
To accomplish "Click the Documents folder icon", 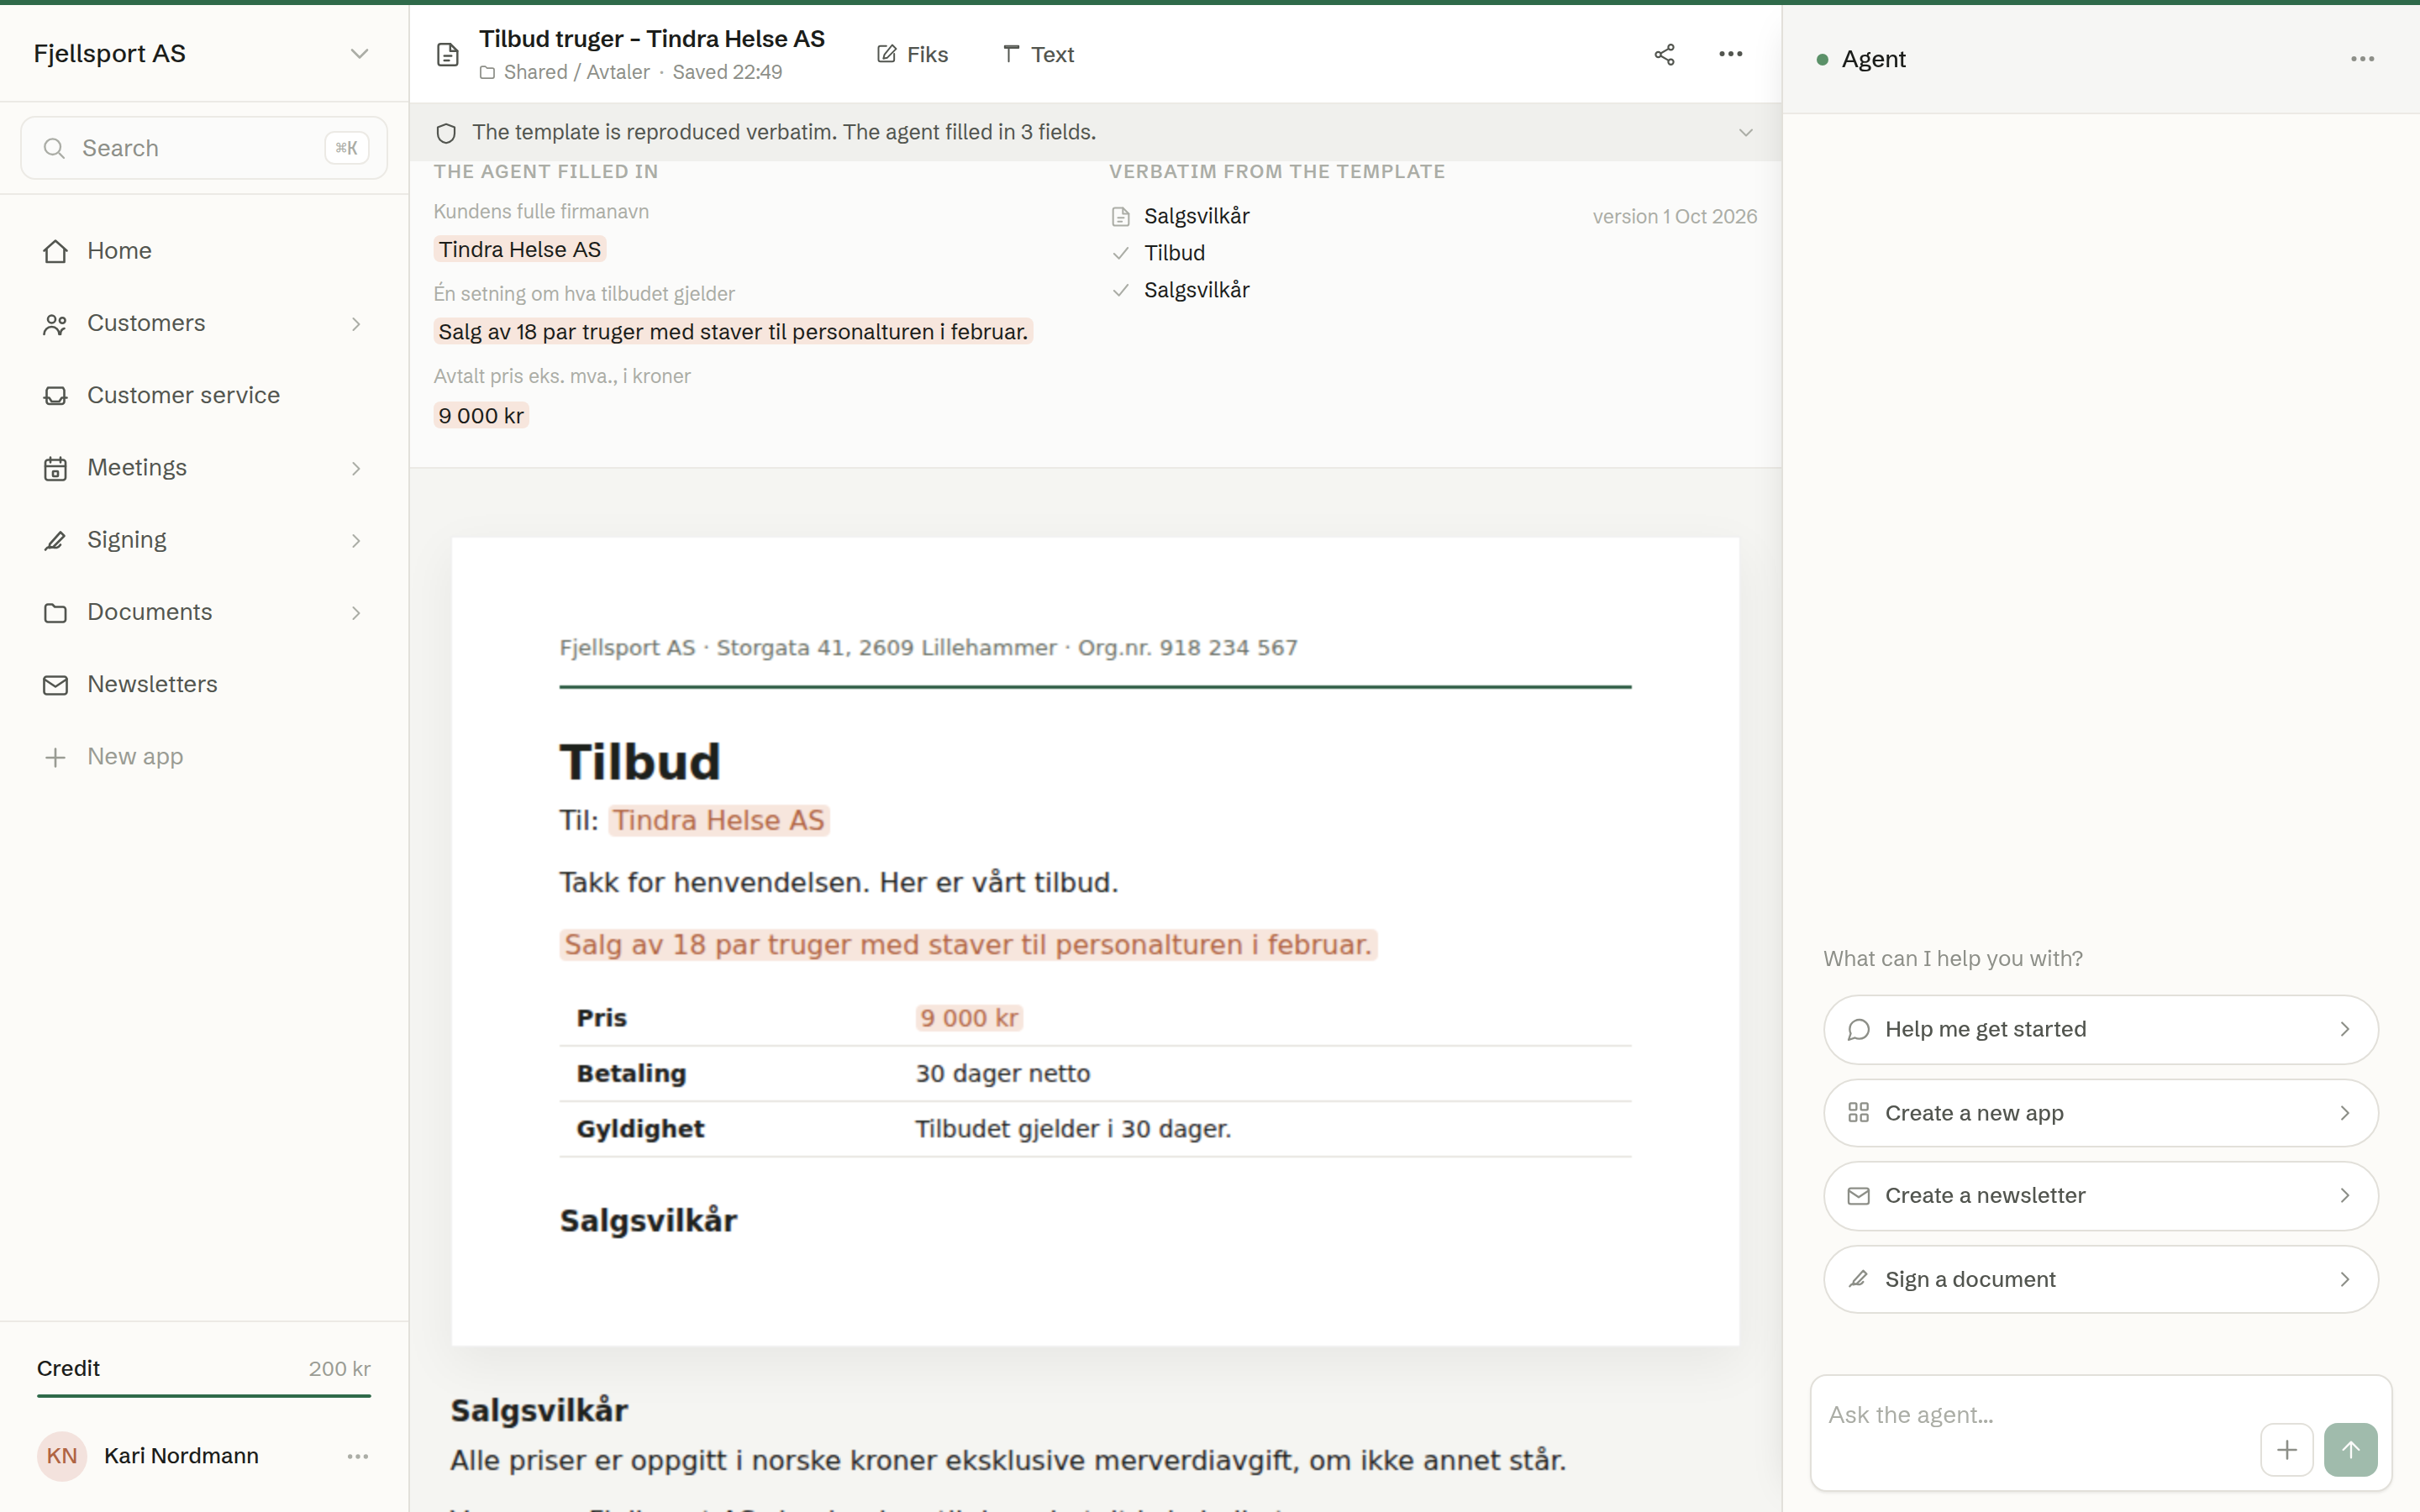I will [55, 612].
